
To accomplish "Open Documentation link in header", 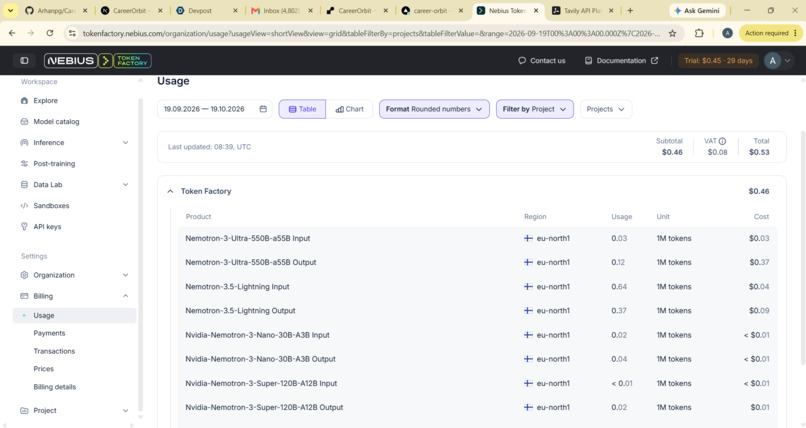I will tap(621, 61).
